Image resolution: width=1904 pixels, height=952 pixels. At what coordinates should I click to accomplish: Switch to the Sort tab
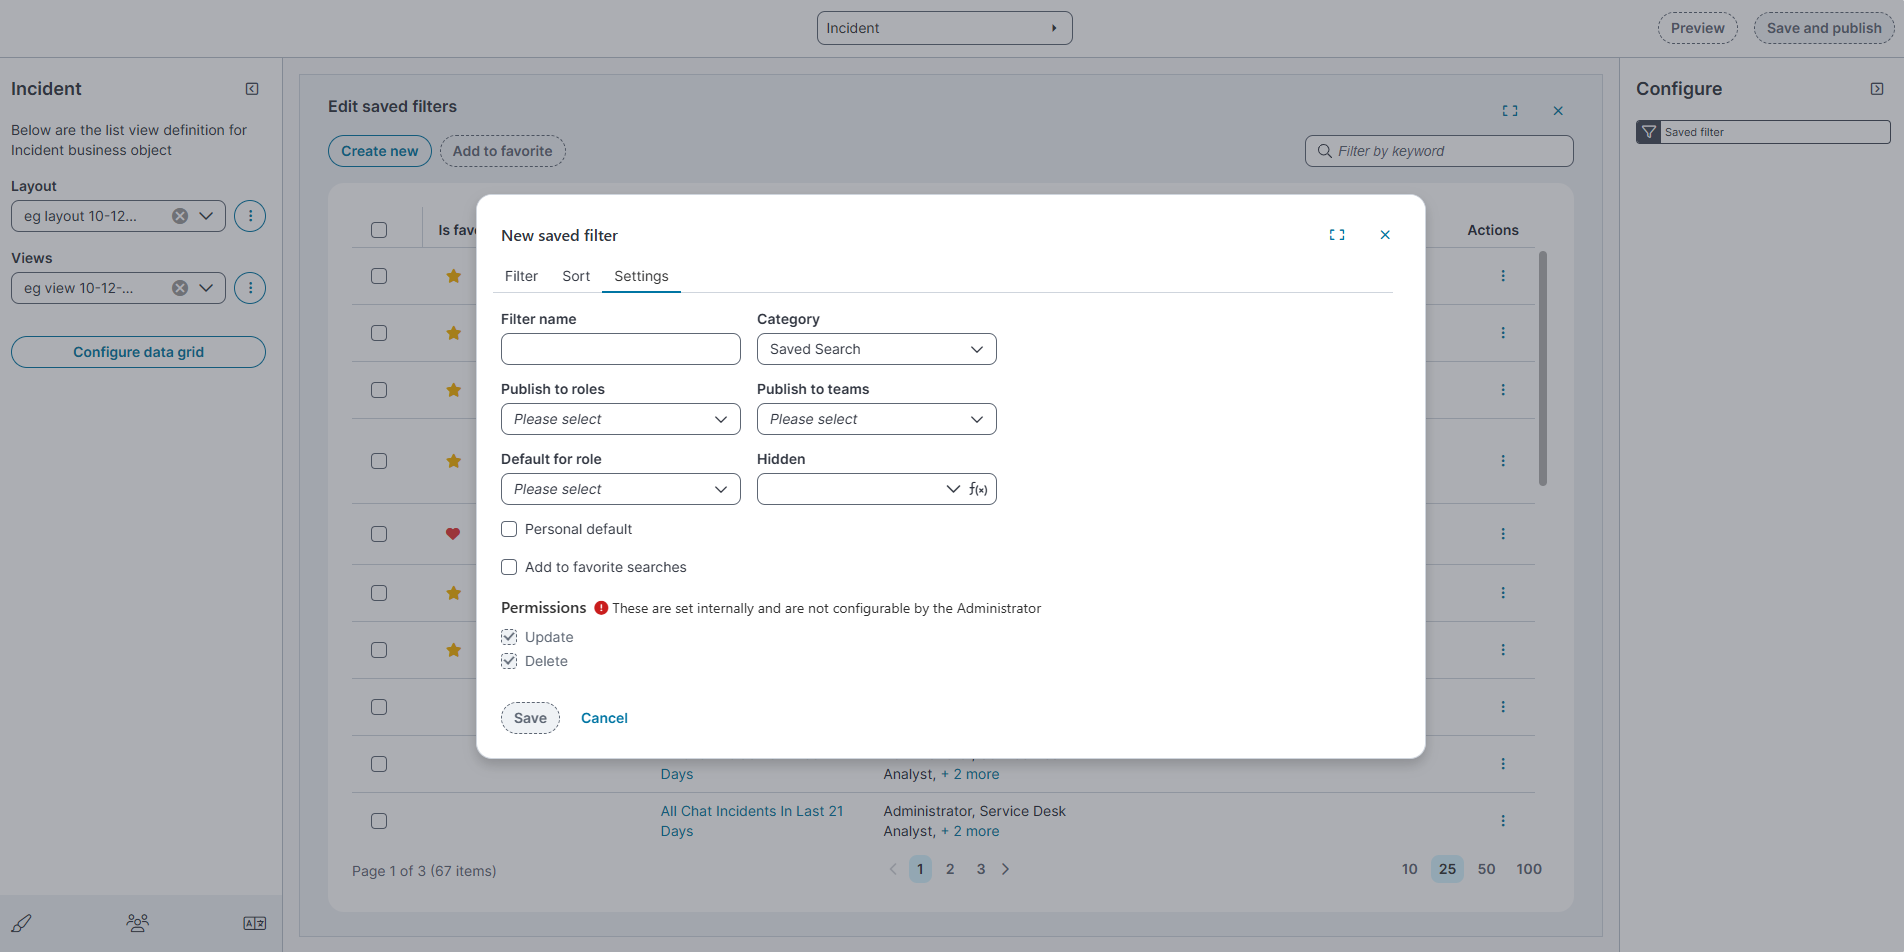coord(576,276)
